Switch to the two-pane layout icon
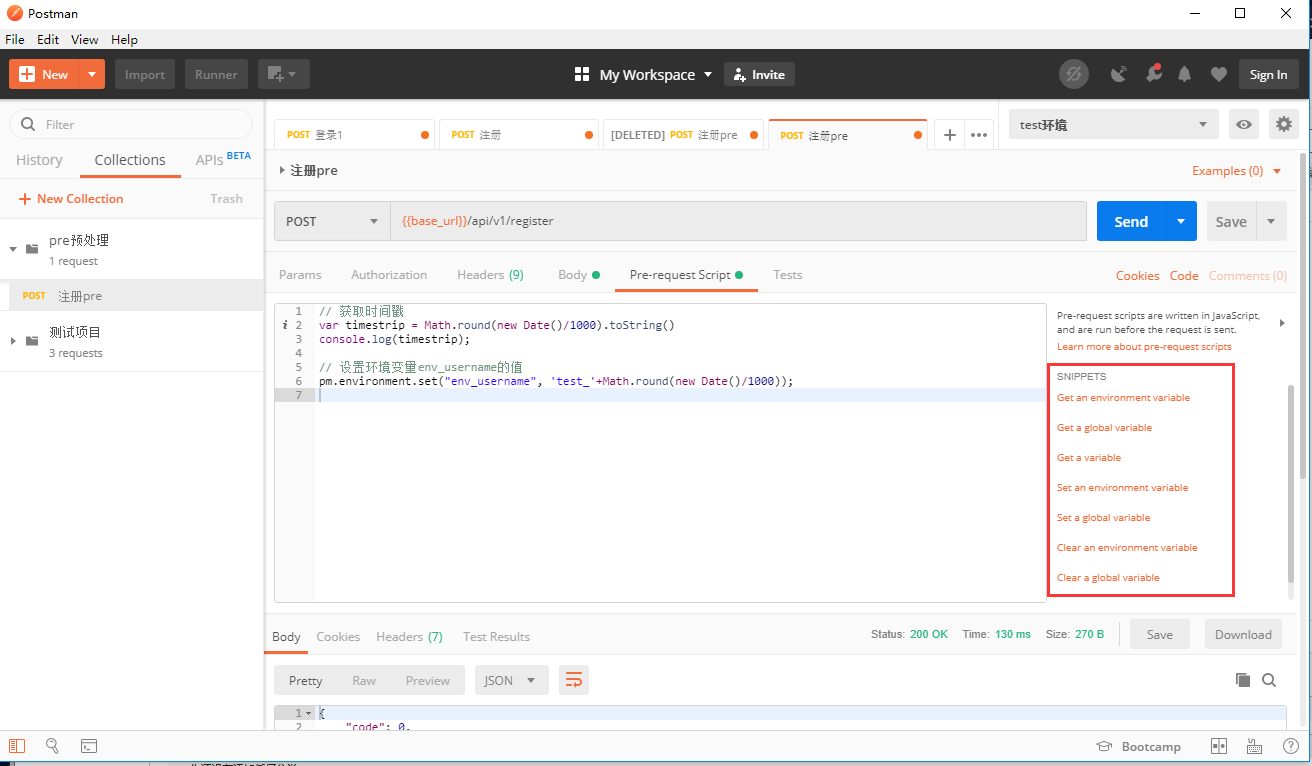Viewport: 1312px width, 766px height. click(x=1219, y=746)
